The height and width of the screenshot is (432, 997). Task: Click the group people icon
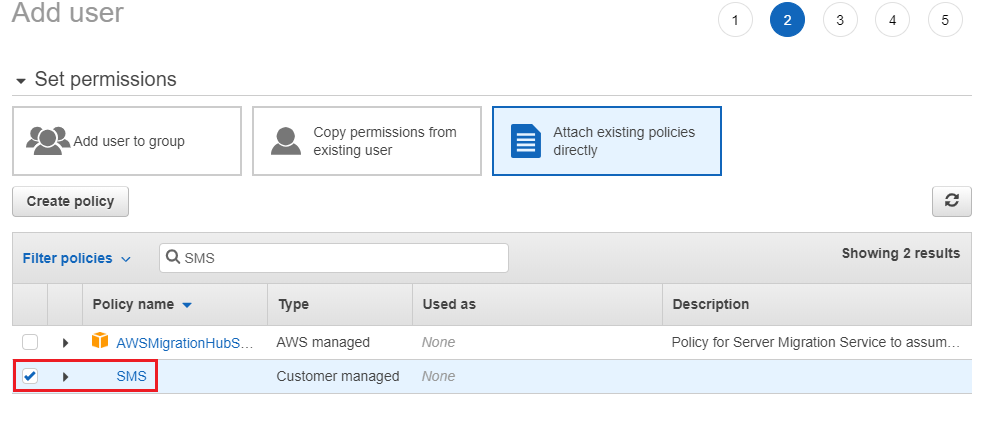tap(48, 141)
